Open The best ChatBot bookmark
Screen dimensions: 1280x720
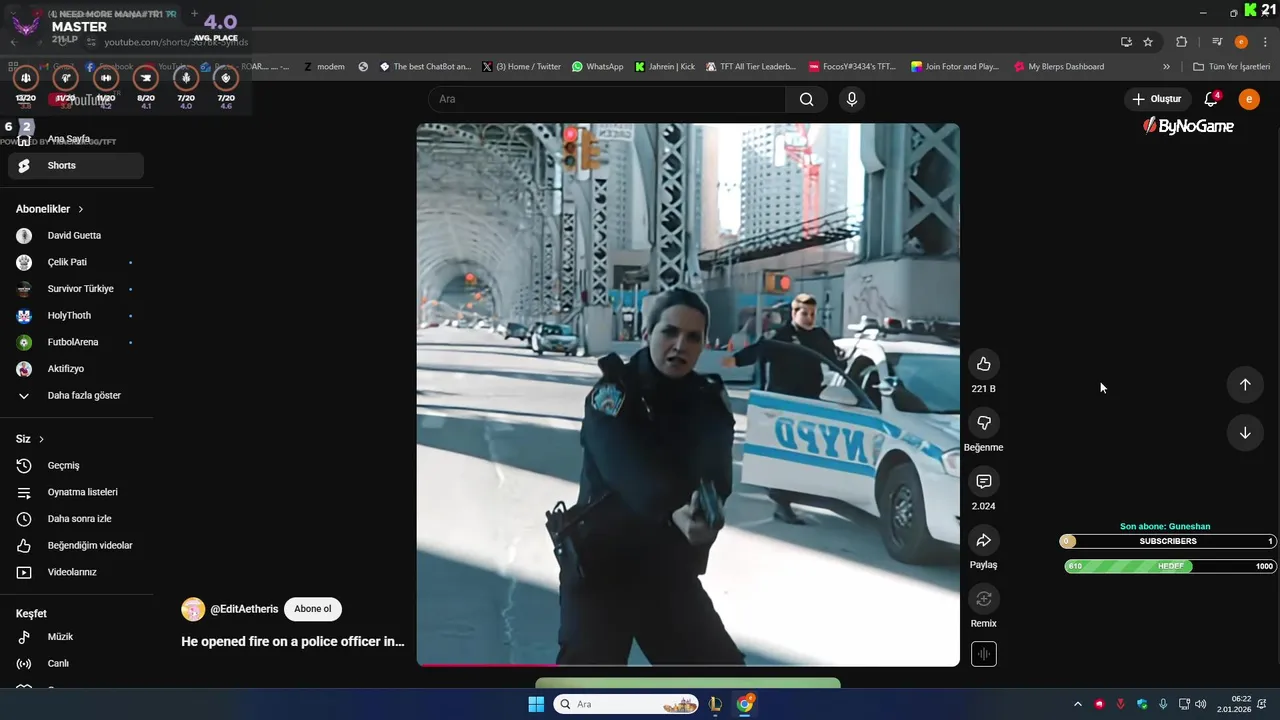tap(425, 67)
